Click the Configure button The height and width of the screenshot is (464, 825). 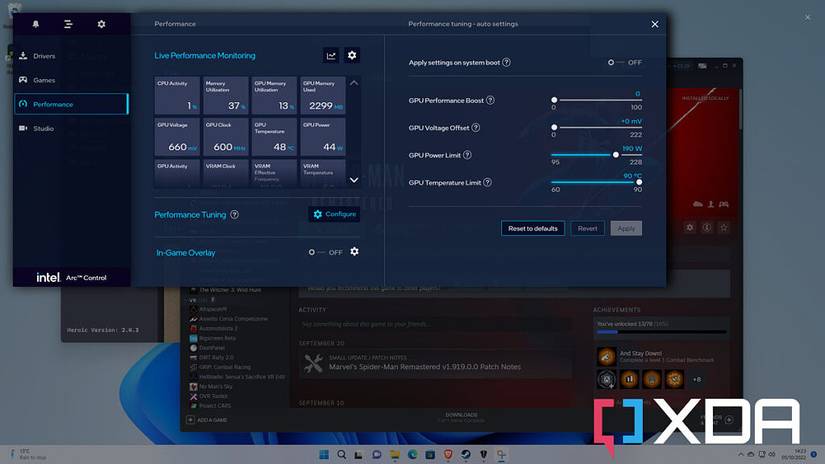click(x=334, y=214)
